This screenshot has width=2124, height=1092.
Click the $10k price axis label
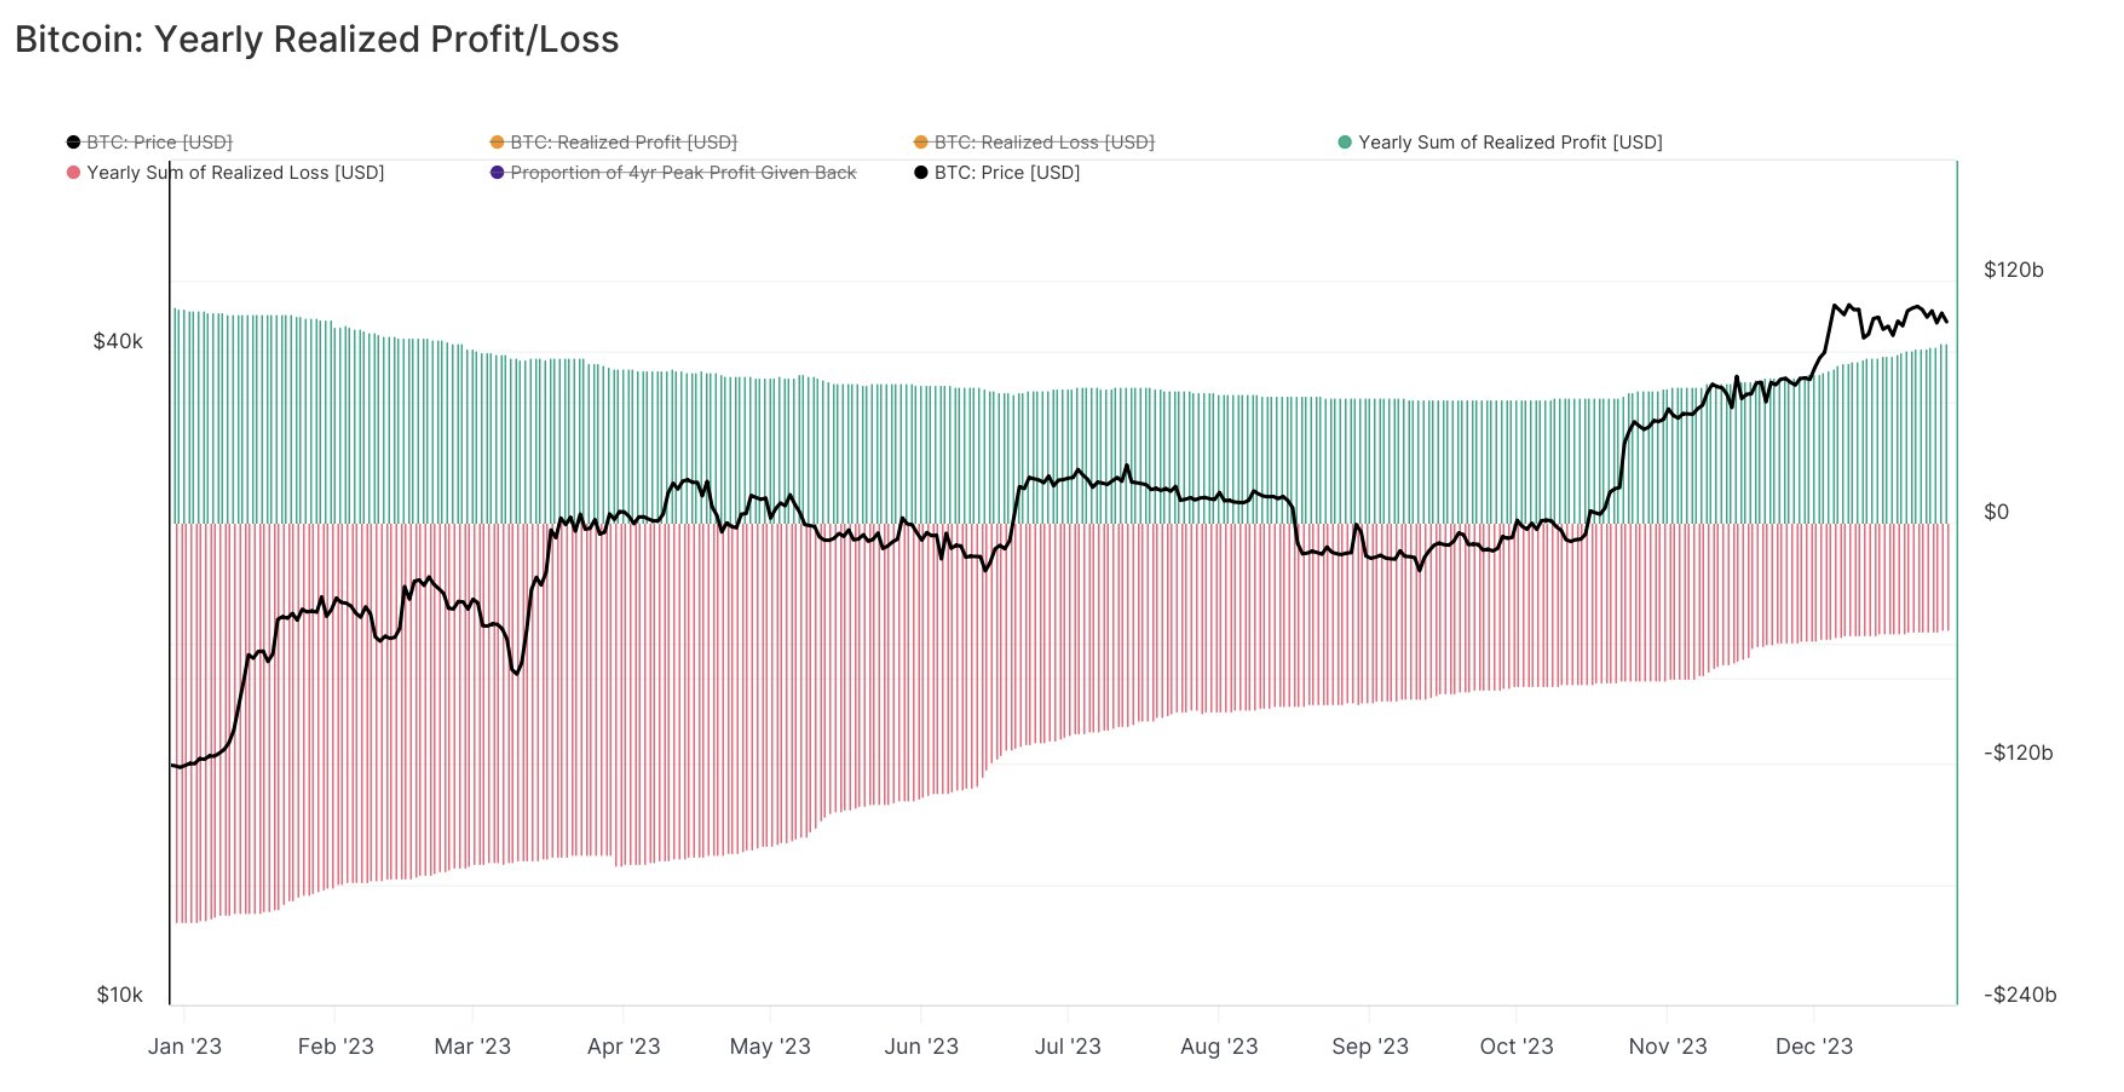(120, 994)
